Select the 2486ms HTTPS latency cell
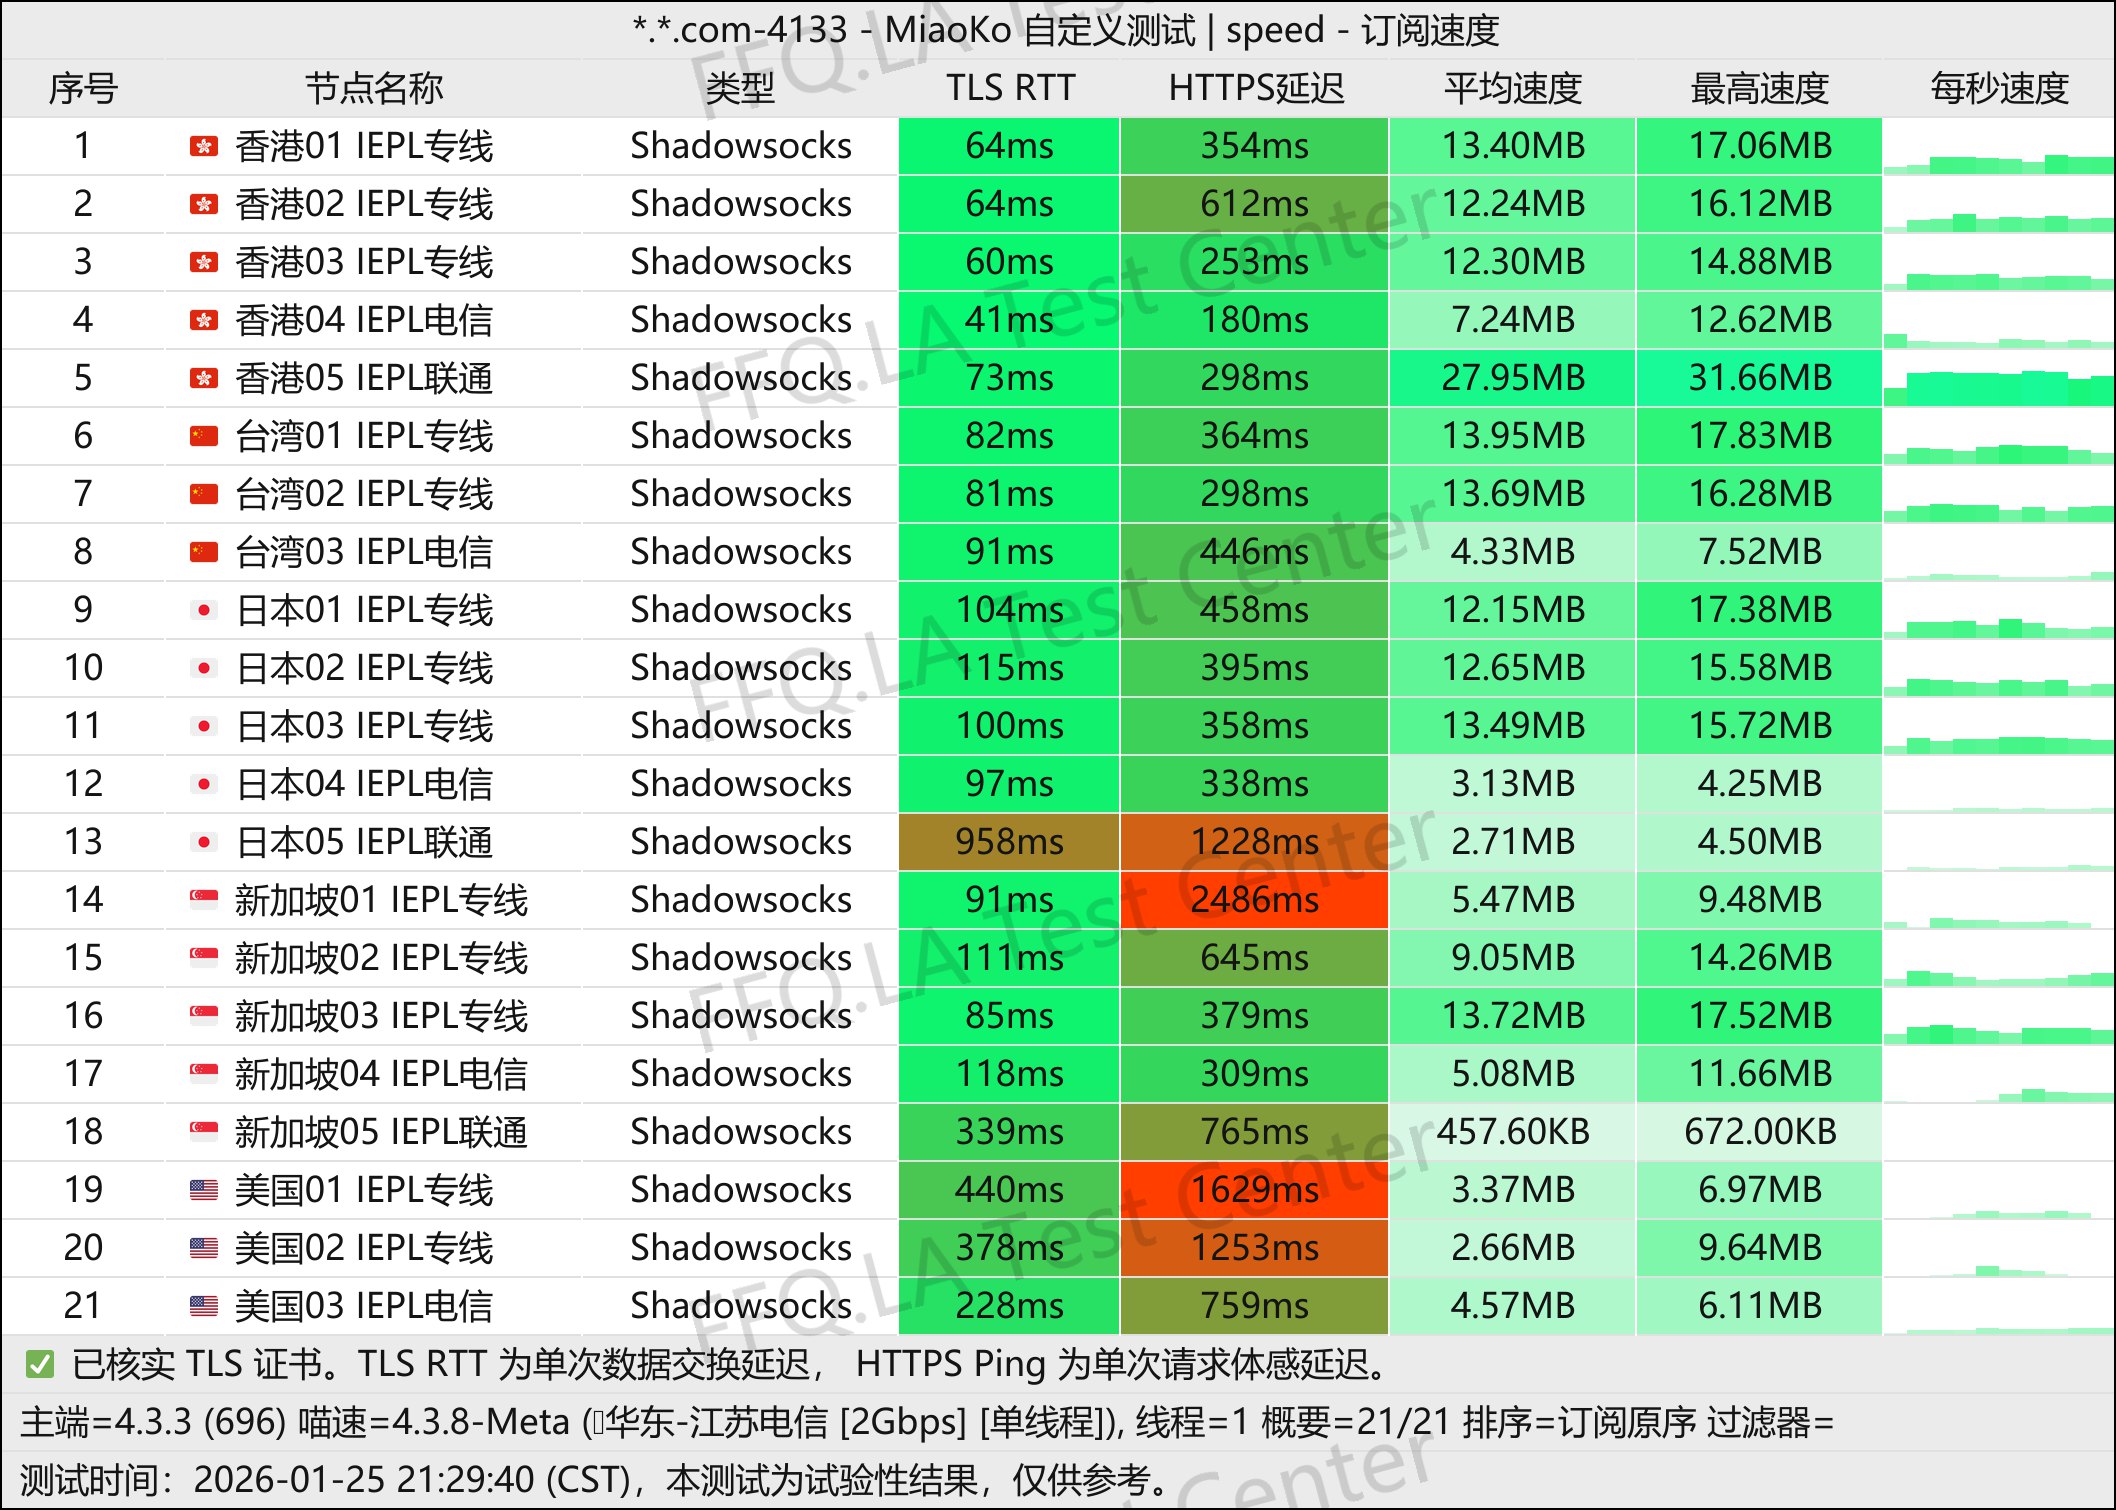The width and height of the screenshot is (2116, 1510). point(1254,901)
